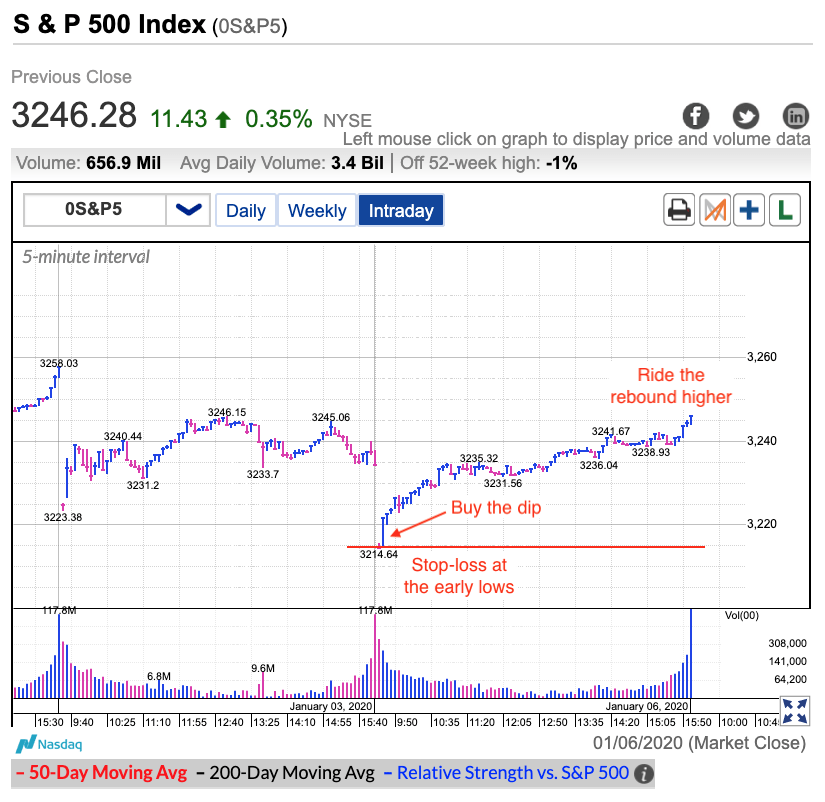The image size is (825, 802).
Task: Click the 10:35 time axis label
Action: [x=446, y=722]
